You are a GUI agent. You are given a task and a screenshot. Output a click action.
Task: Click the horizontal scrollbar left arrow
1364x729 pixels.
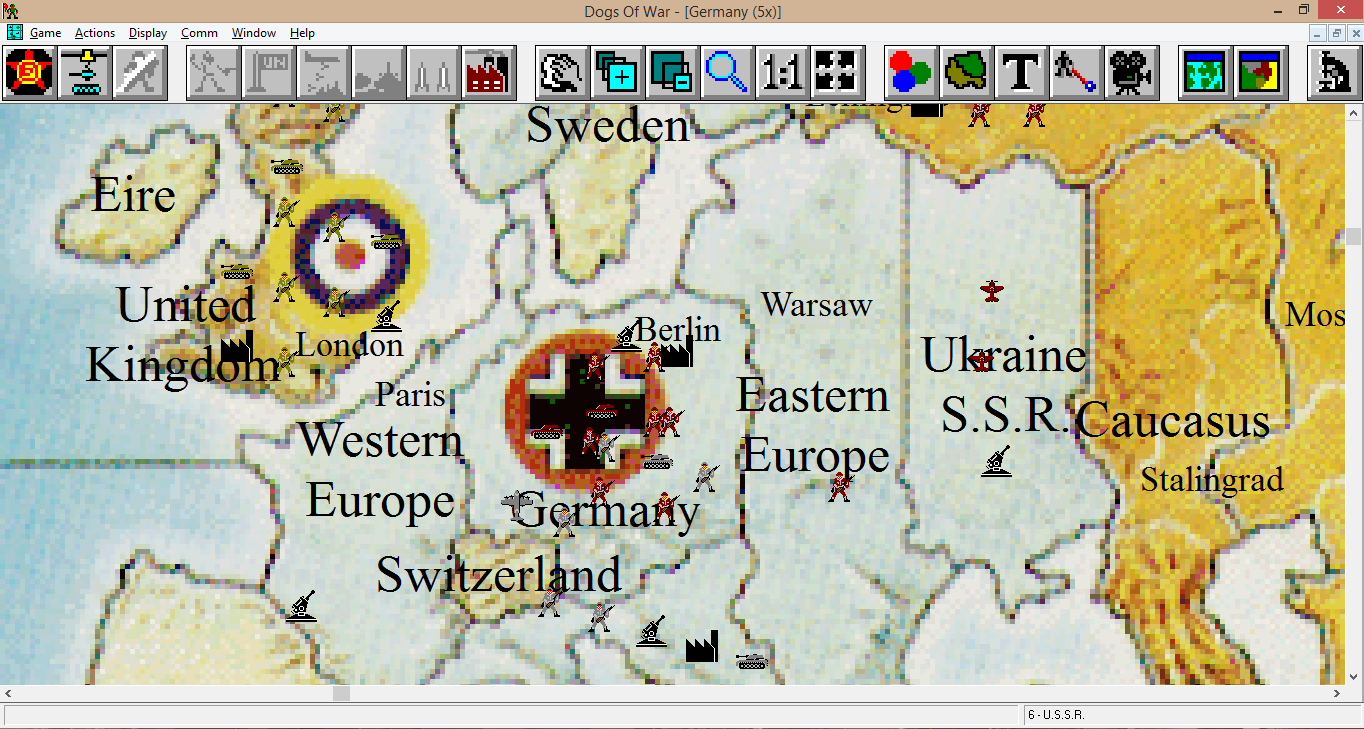coord(8,693)
